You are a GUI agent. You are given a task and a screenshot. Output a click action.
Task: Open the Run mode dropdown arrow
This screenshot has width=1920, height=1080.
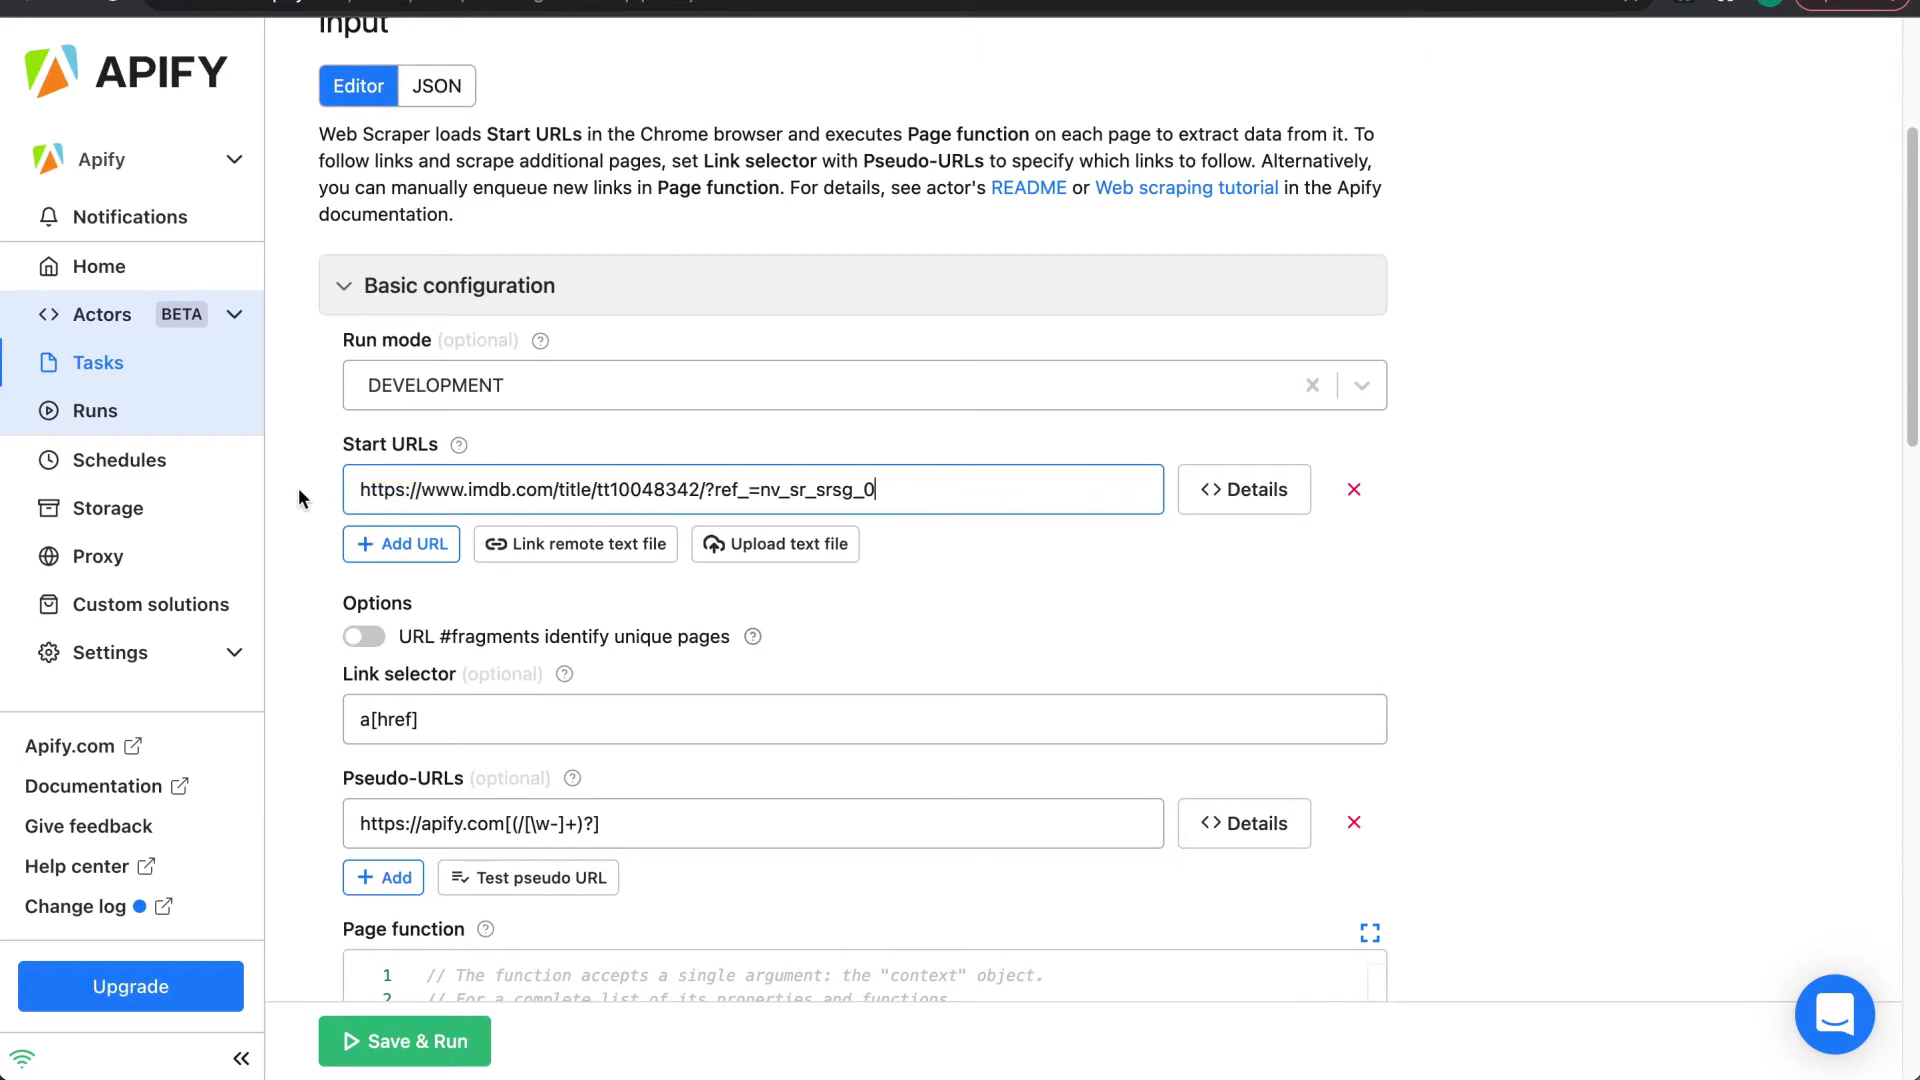click(x=1361, y=386)
